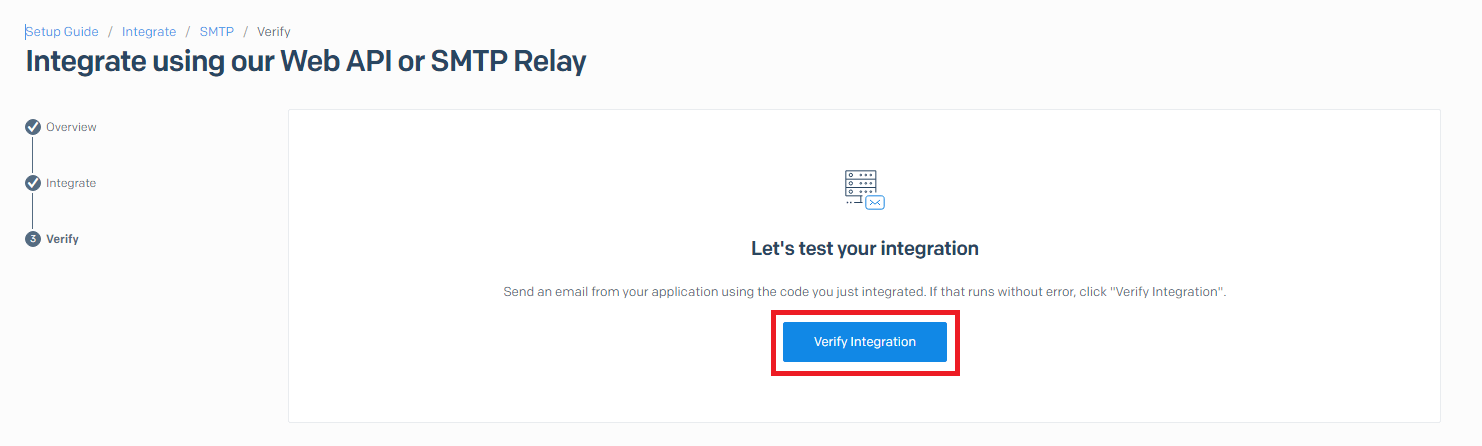Click the slash separator before Verify breadcrumb
This screenshot has width=1482, height=446.
(245, 32)
